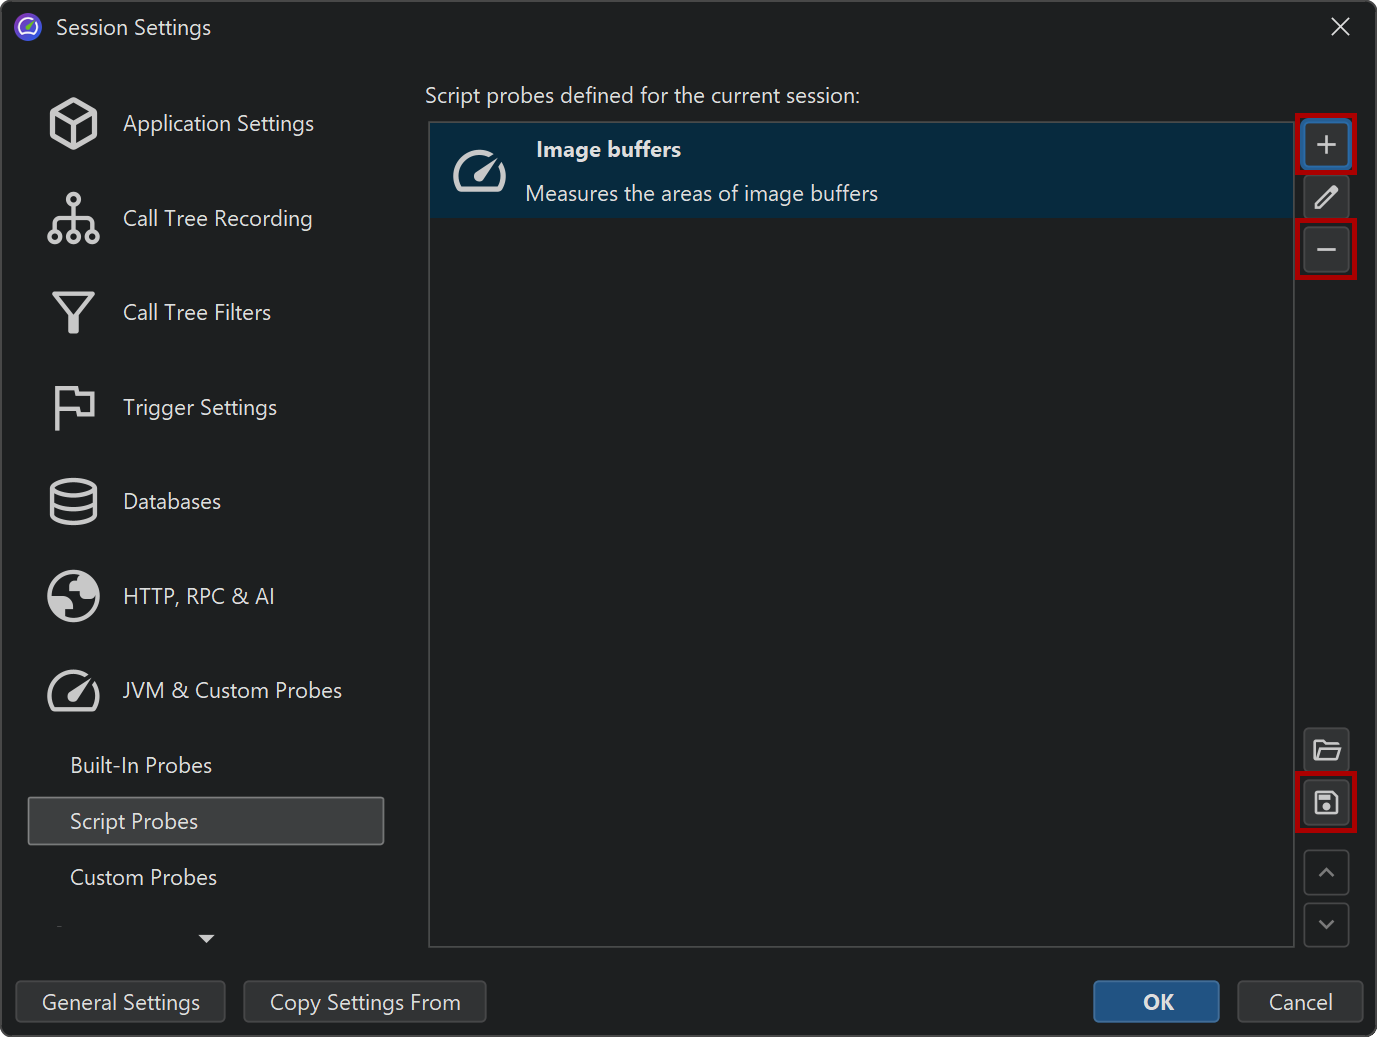Click the pencil icon to edit the probe
Screen dimensions: 1377x1037
(1326, 197)
